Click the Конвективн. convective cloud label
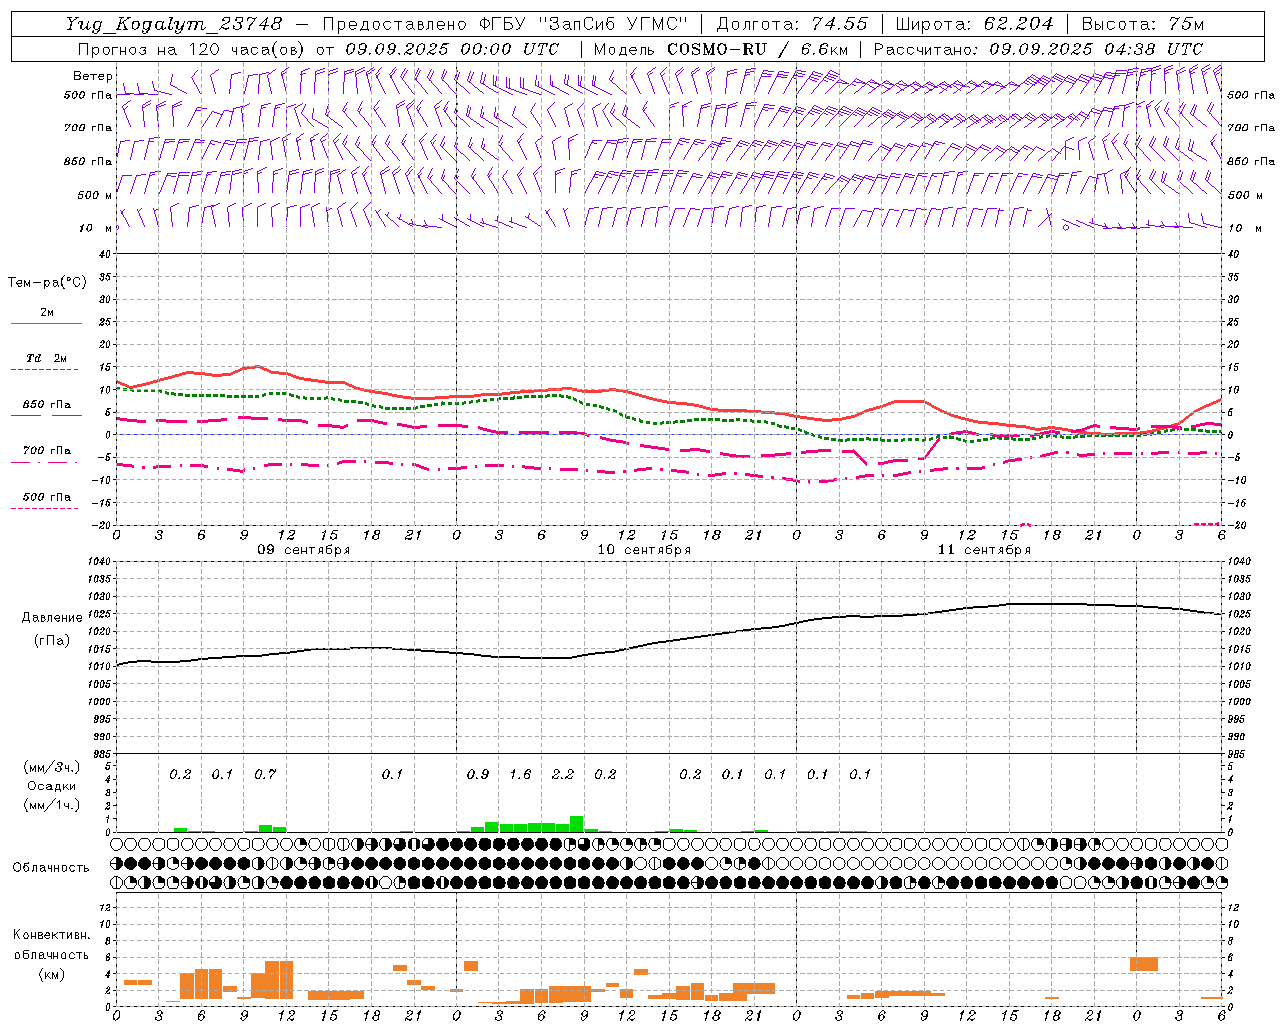 point(51,936)
